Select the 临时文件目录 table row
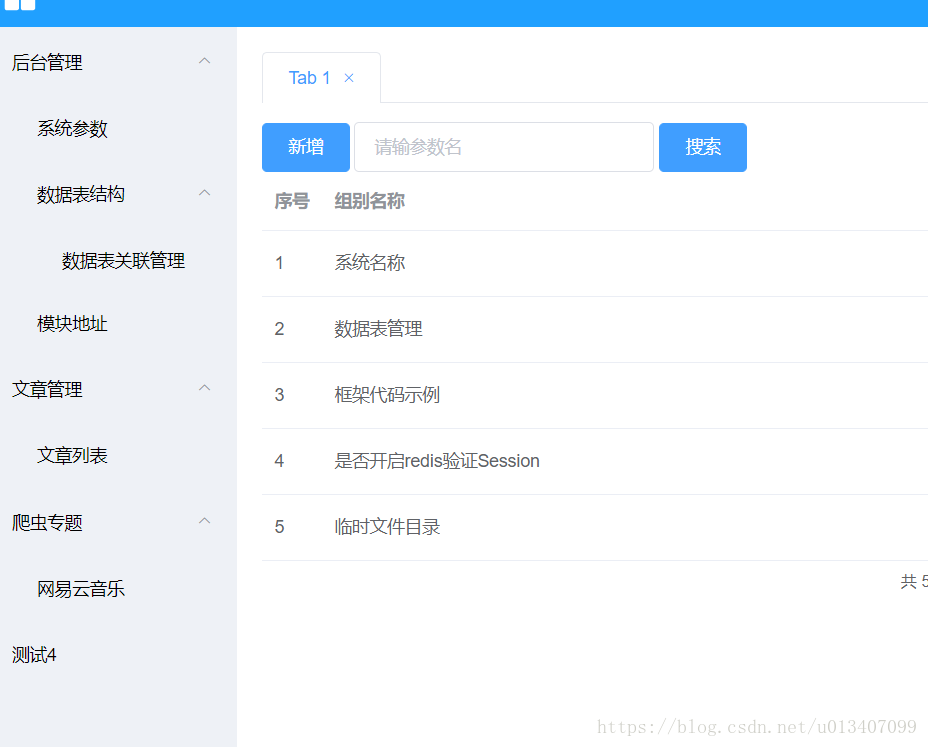This screenshot has height=747, width=928. coord(595,527)
